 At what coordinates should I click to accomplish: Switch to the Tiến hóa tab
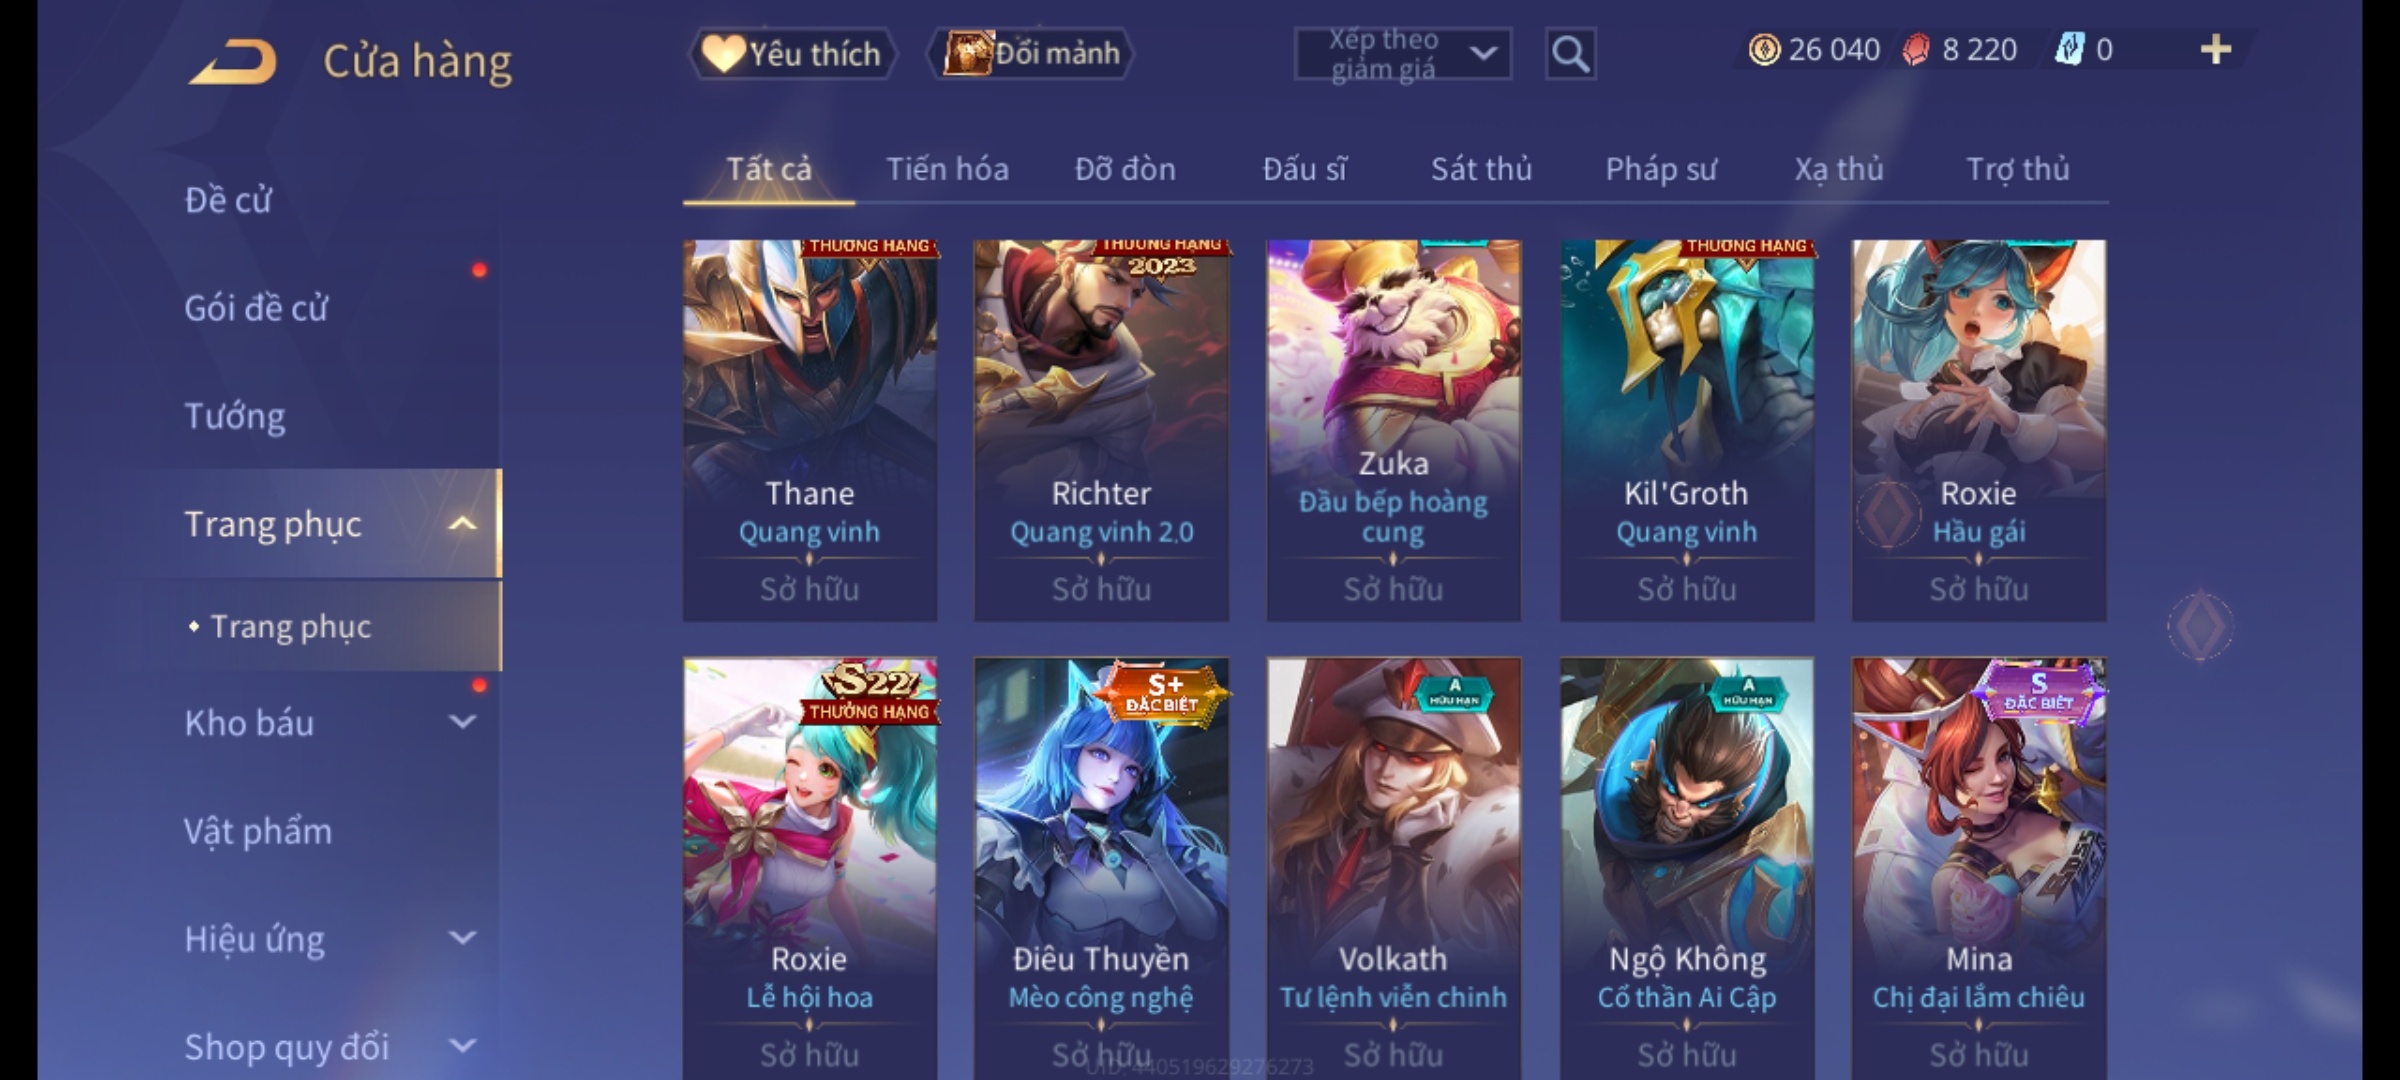(x=947, y=169)
